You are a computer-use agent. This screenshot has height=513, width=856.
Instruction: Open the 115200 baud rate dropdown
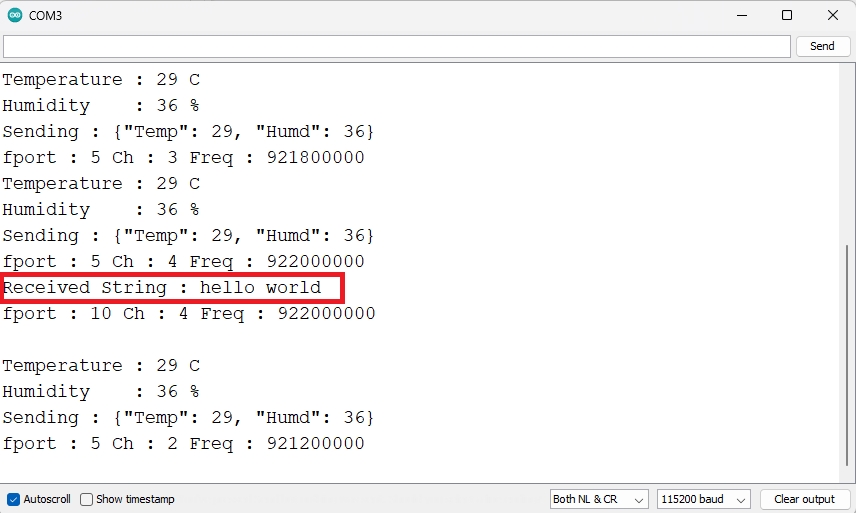point(704,499)
